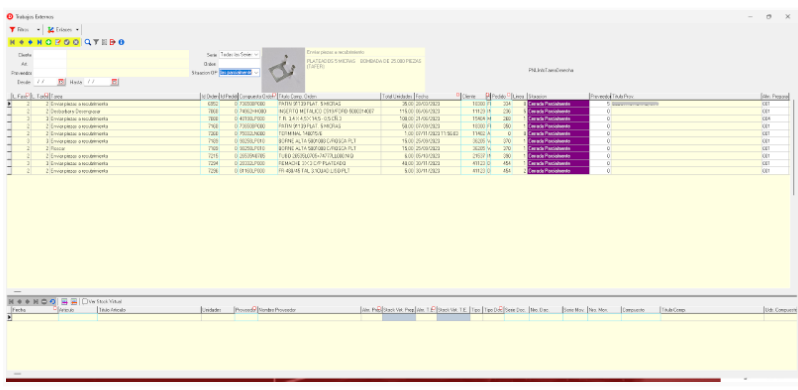
Task: Click the red Trabajos Externos app icon
Action: [10, 17]
